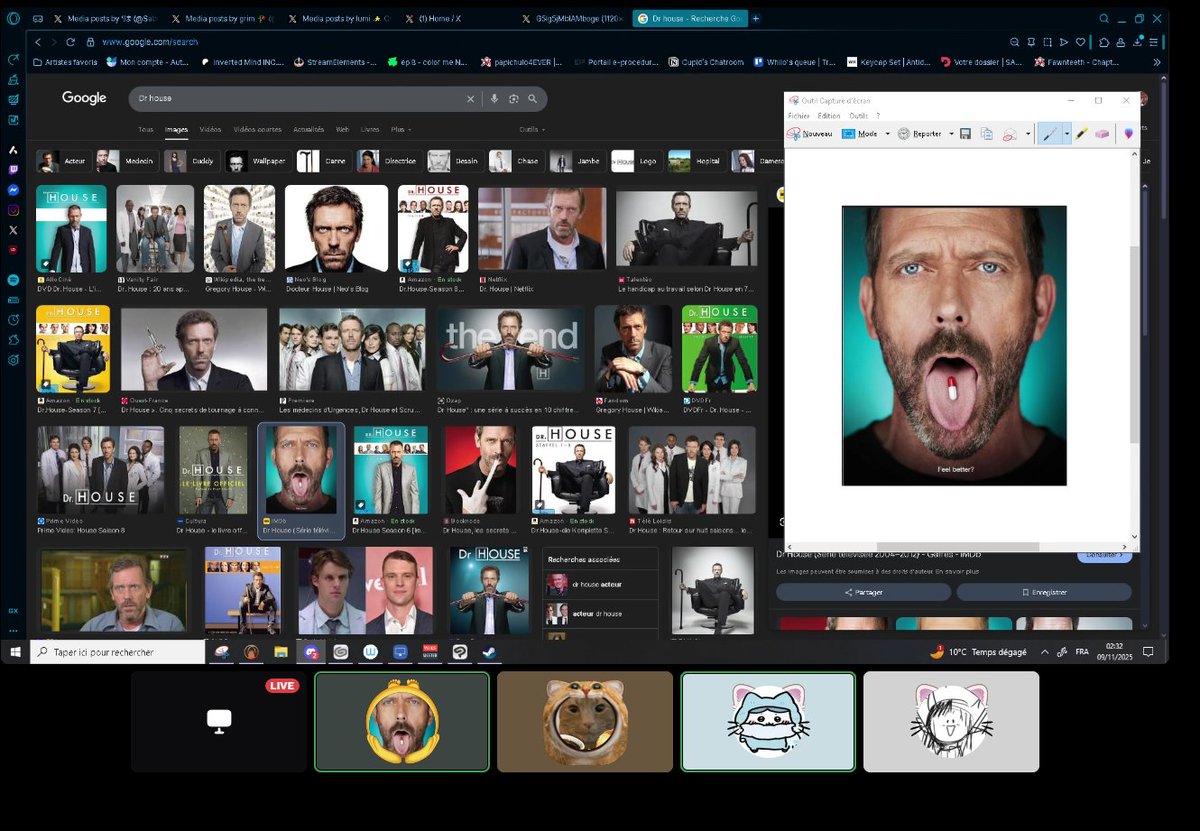Select the Hopital filter chip
This screenshot has width=1200, height=831.
tap(696, 161)
